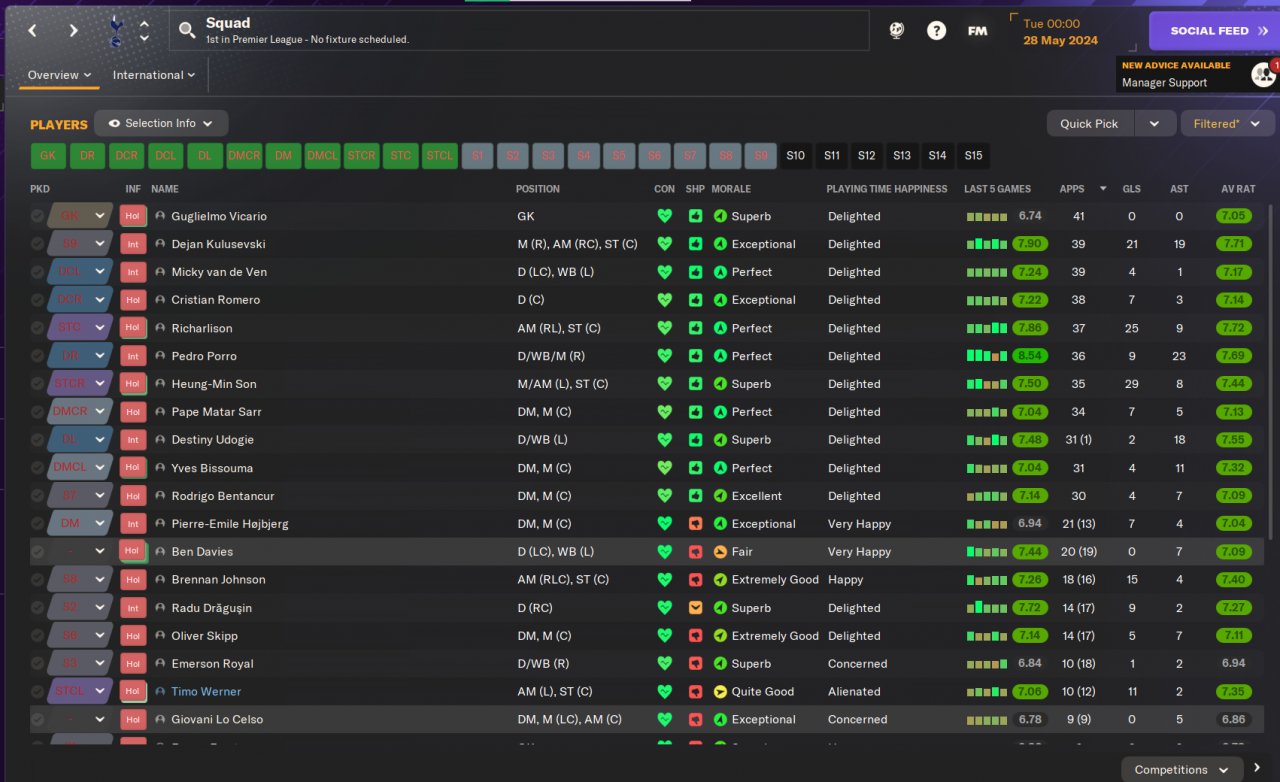Open the Filtered dropdown
The width and height of the screenshot is (1280, 782).
[1227, 124]
